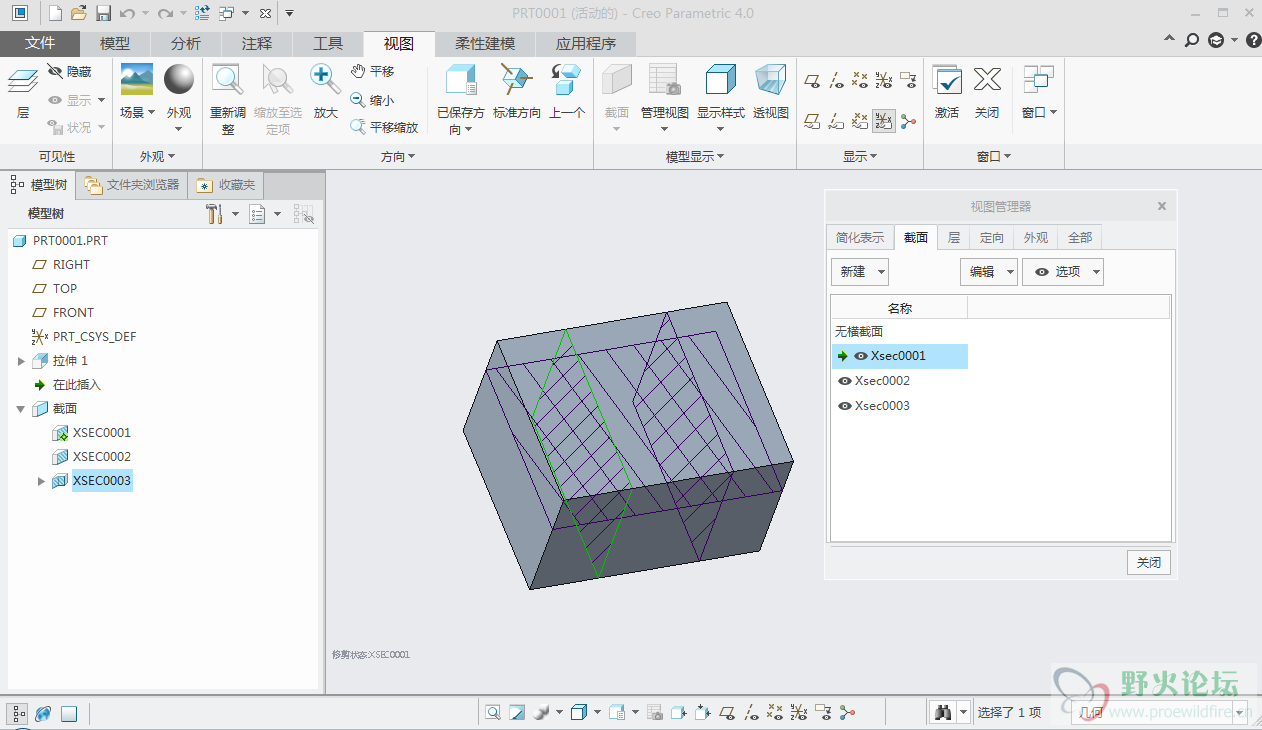The width and height of the screenshot is (1262, 730).
Task: Save the model with the floppy icon
Action: pos(103,13)
